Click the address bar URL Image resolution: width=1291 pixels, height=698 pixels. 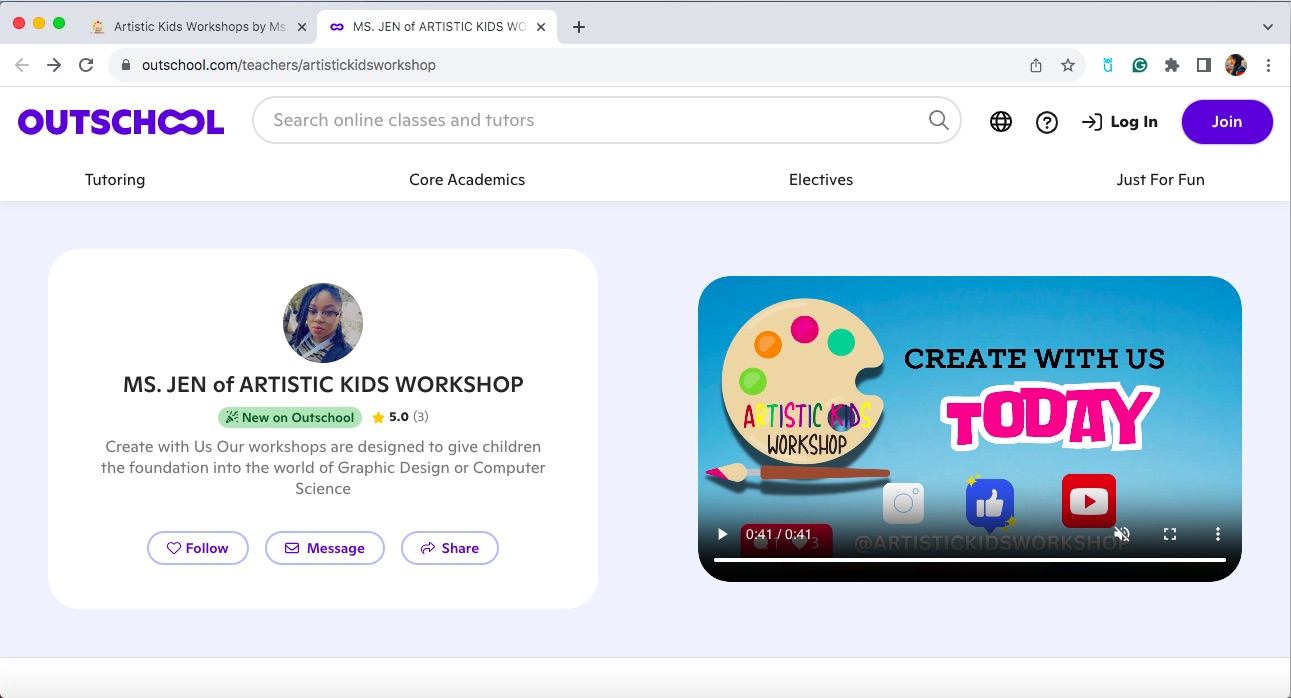(x=289, y=65)
